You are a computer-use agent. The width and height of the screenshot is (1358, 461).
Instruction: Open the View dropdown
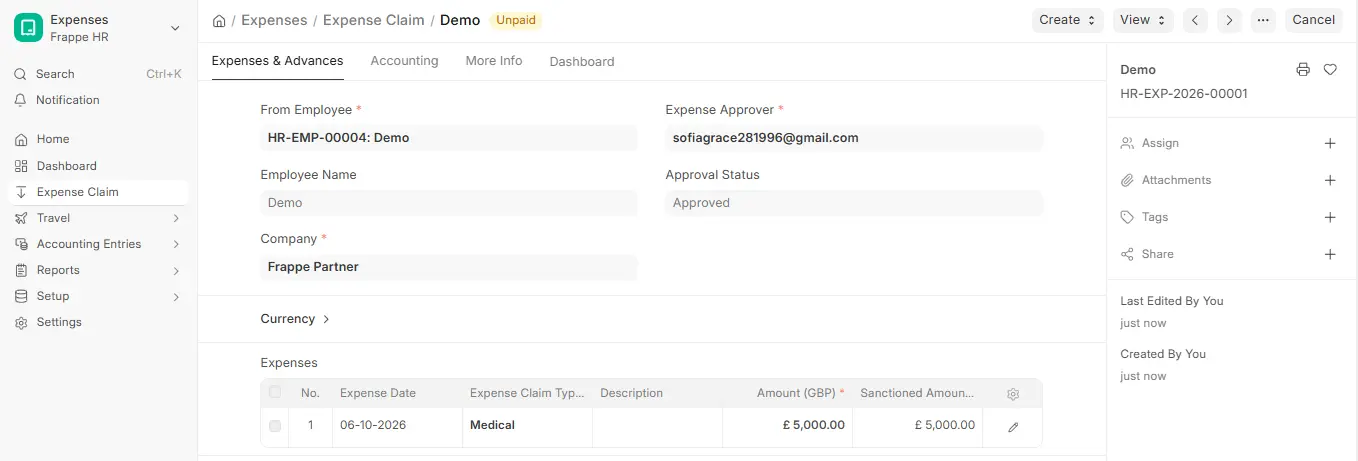pyautogui.click(x=1143, y=20)
